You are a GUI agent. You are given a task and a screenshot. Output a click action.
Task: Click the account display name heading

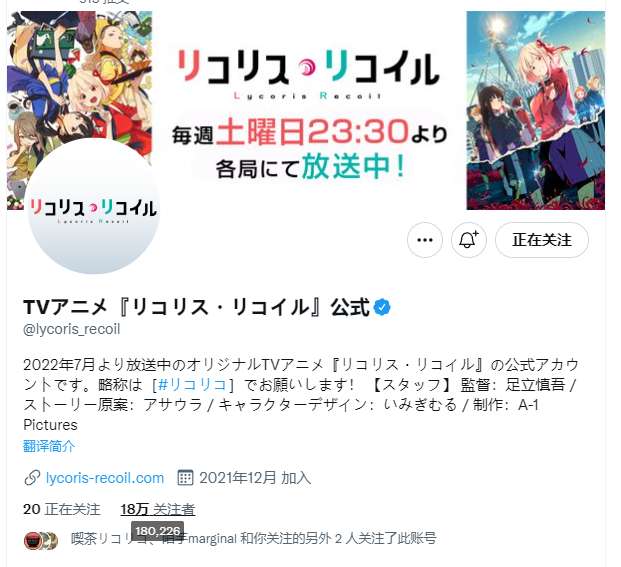[x=196, y=307]
